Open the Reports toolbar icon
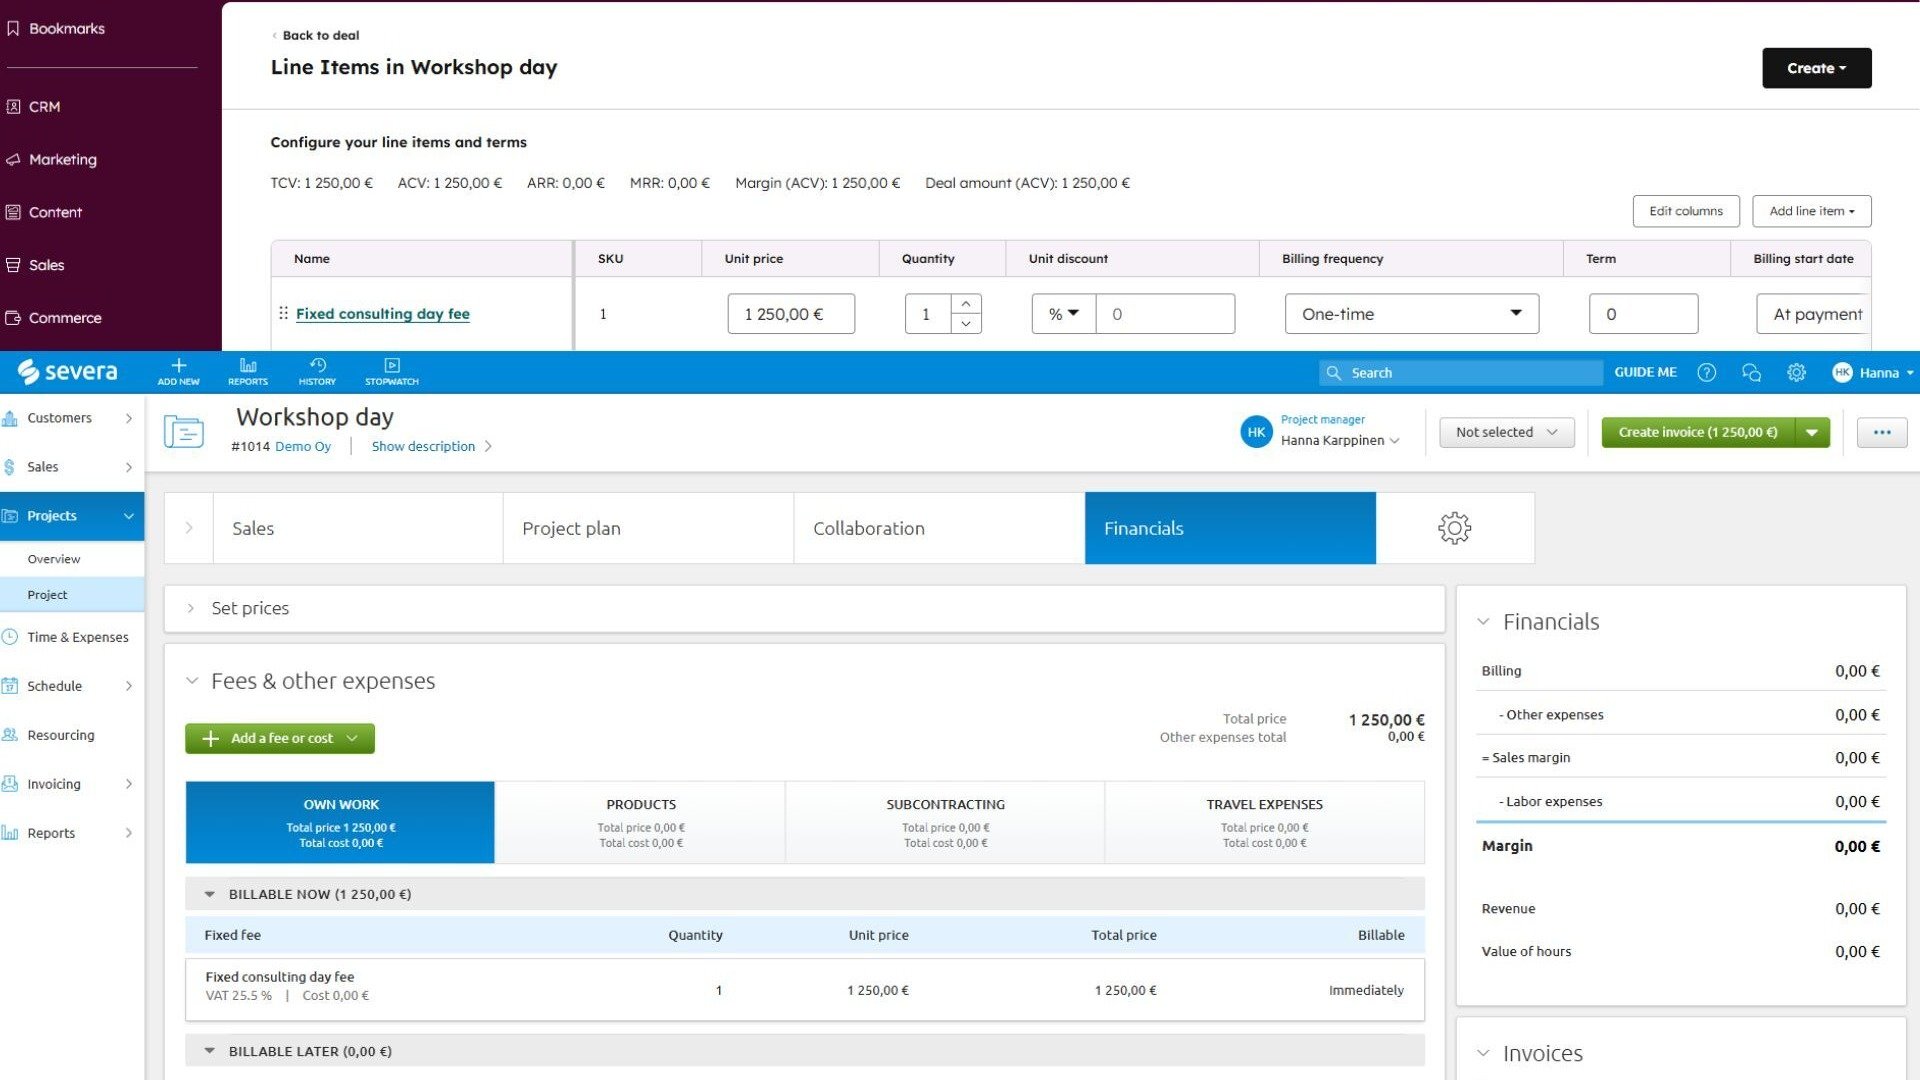1920x1080 pixels. [248, 366]
